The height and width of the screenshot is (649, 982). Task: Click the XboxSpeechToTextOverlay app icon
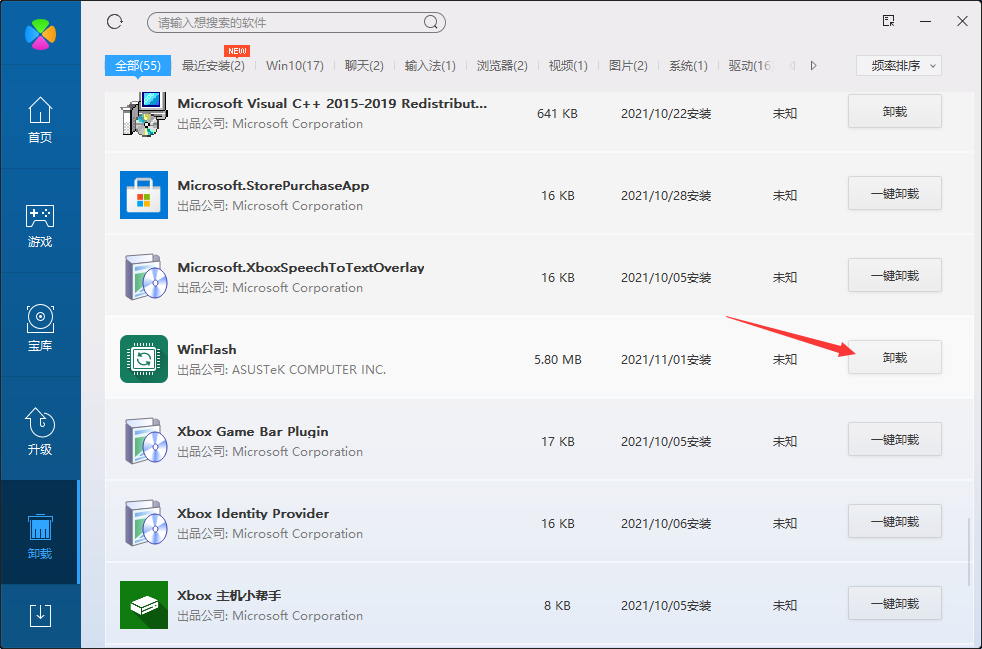(144, 277)
